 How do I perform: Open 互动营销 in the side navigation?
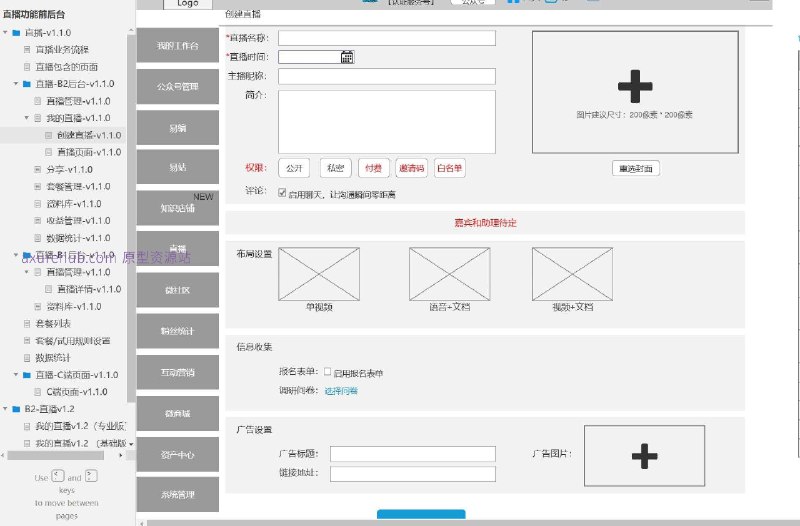178,372
